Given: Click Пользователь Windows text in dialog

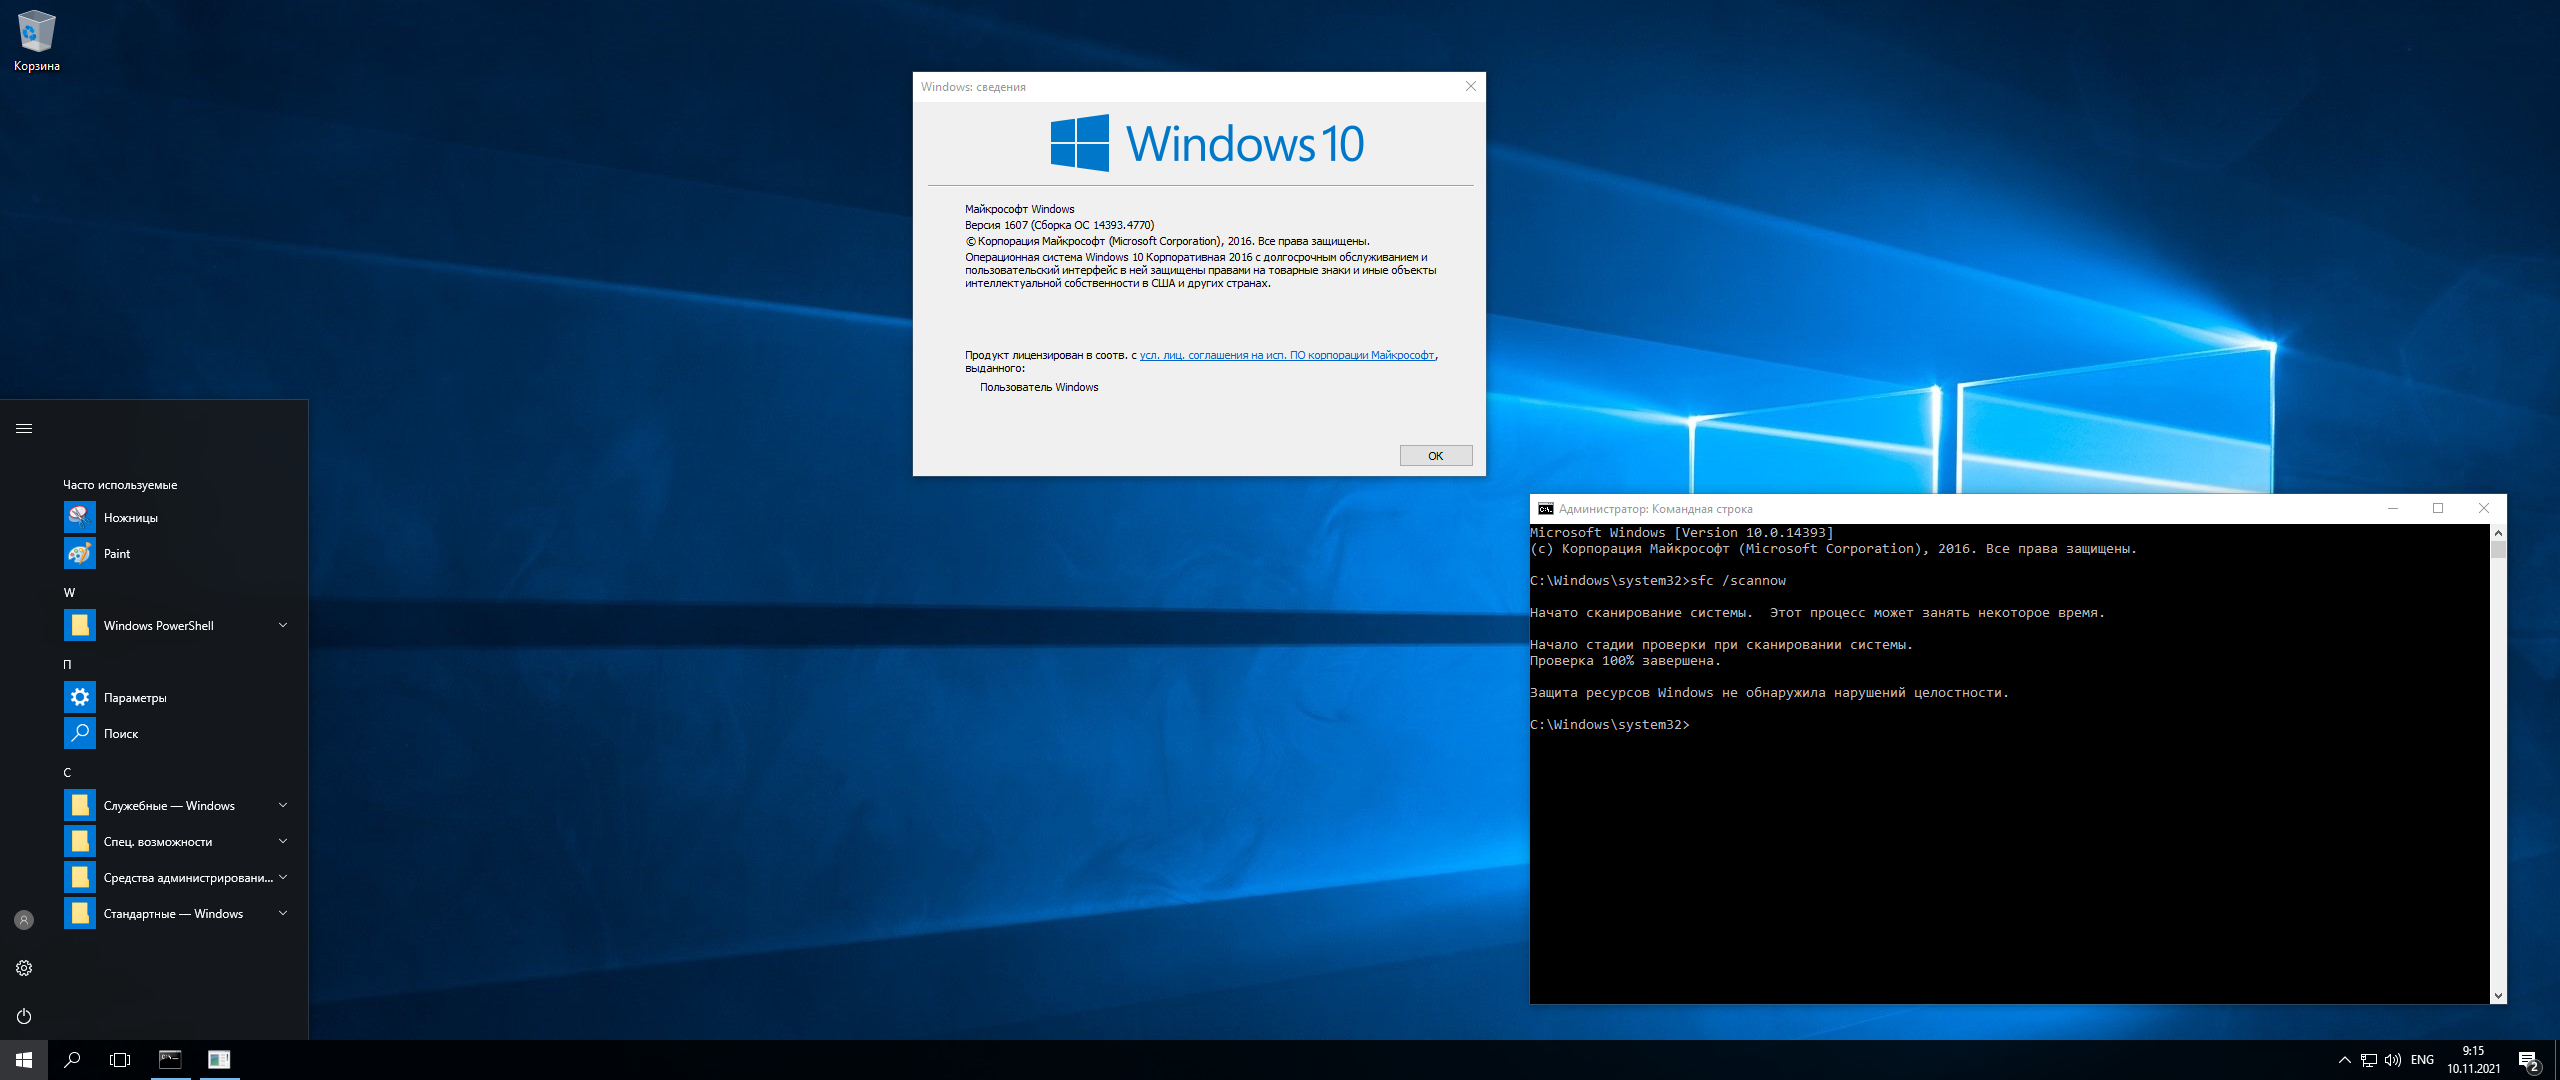Looking at the screenshot, I should pos(1039,387).
